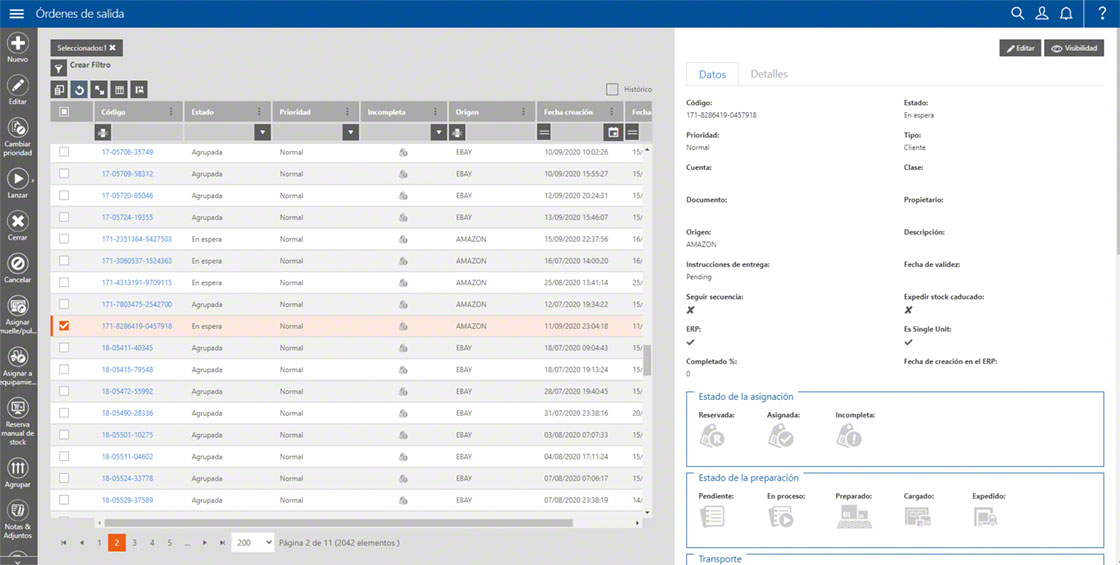Go to page 5
Image resolution: width=1120 pixels, height=565 pixels.
[x=169, y=543]
